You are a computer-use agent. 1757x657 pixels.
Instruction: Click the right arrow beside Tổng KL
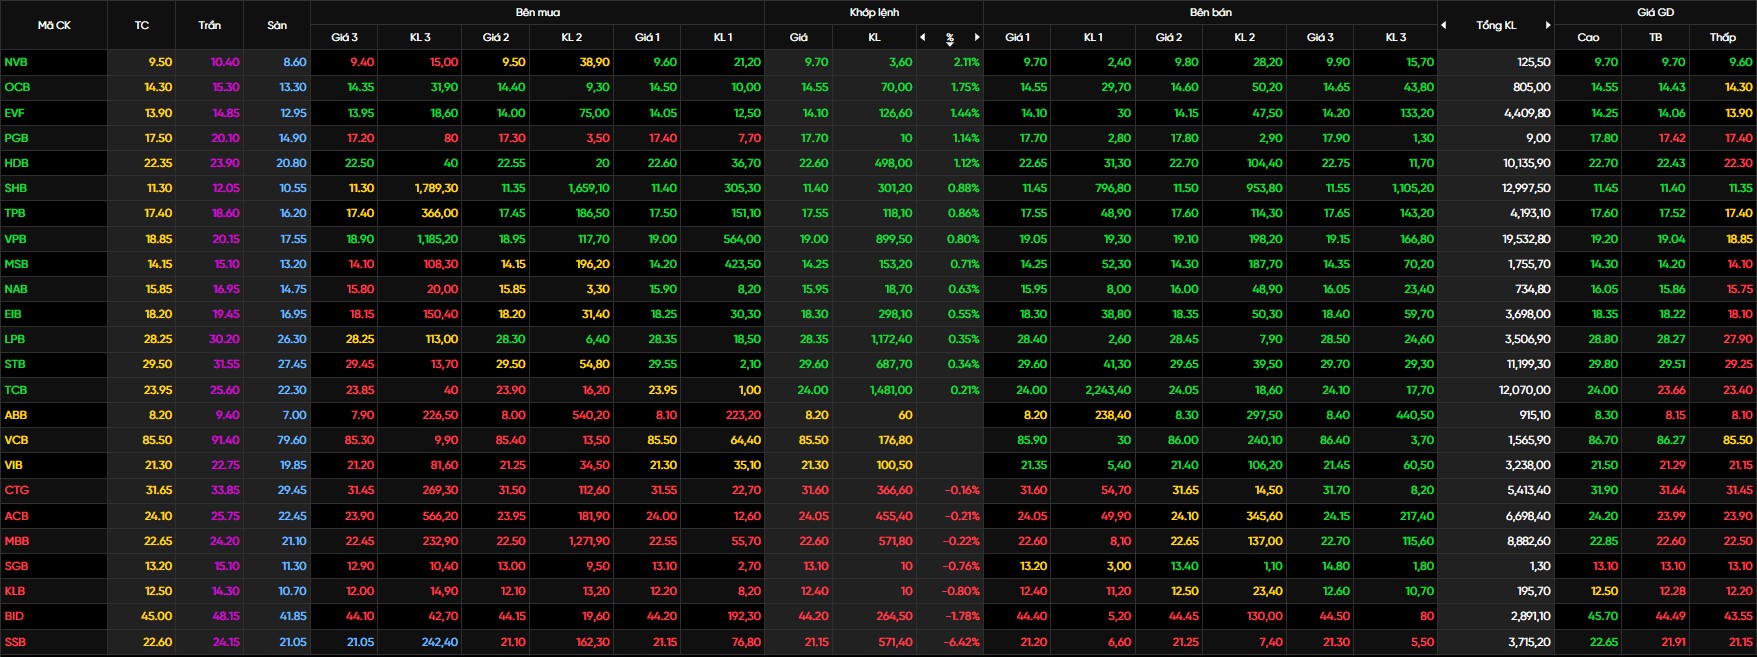(1548, 25)
